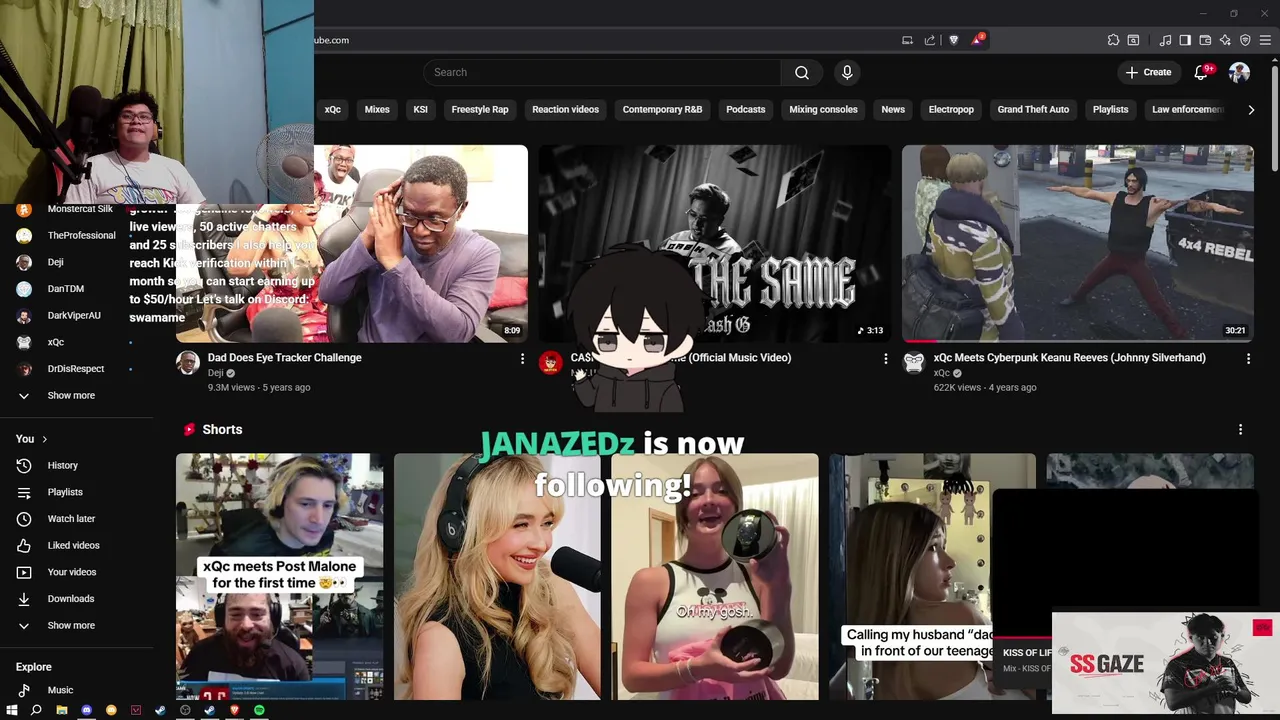
Task: Select the Electropop chip
Action: [951, 109]
